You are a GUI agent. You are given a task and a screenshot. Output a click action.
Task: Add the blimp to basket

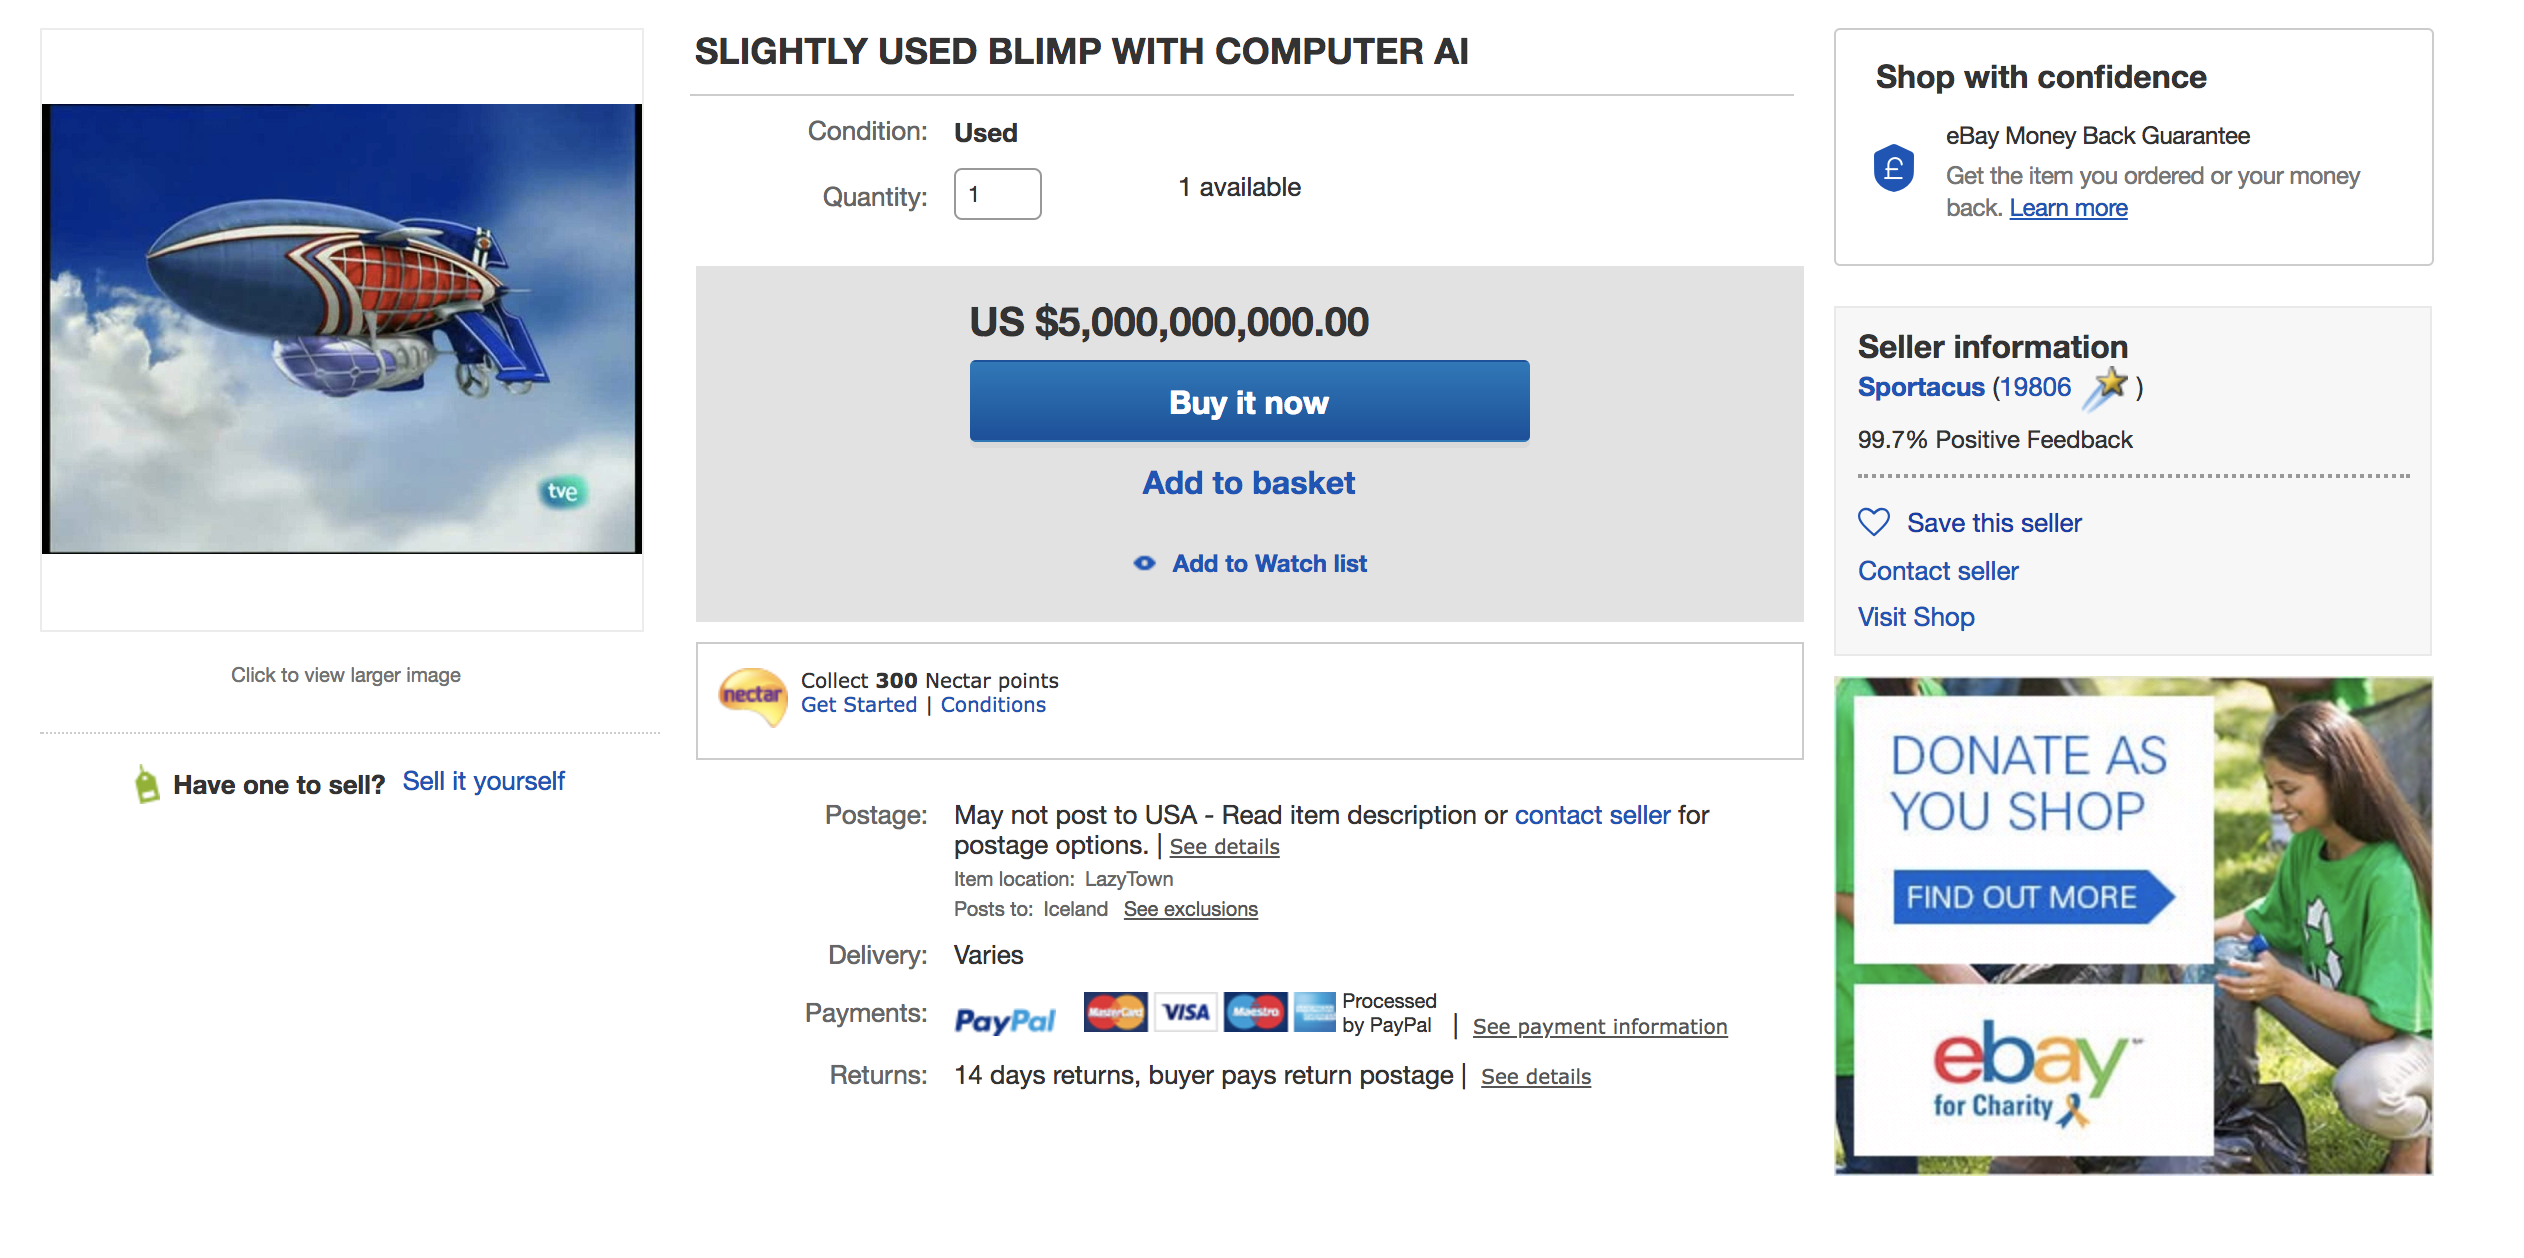click(1248, 483)
